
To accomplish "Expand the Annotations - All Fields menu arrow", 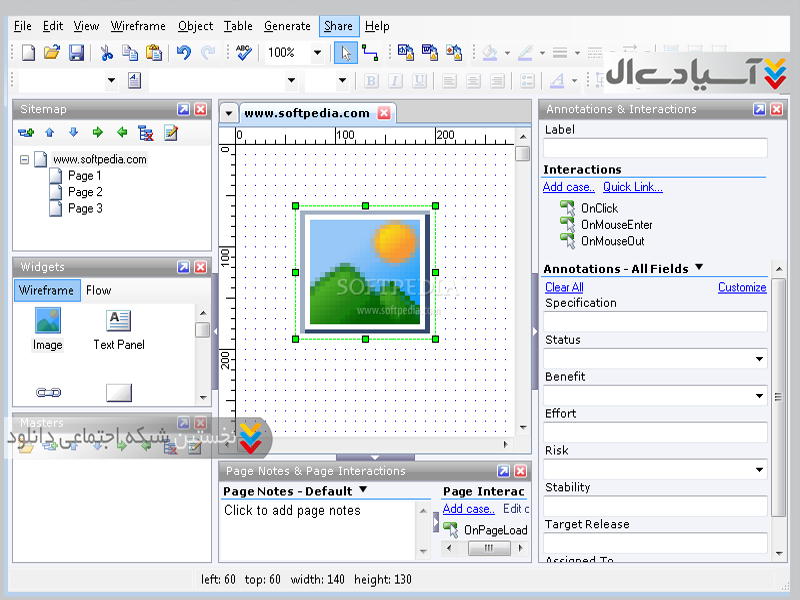I will (698, 267).
